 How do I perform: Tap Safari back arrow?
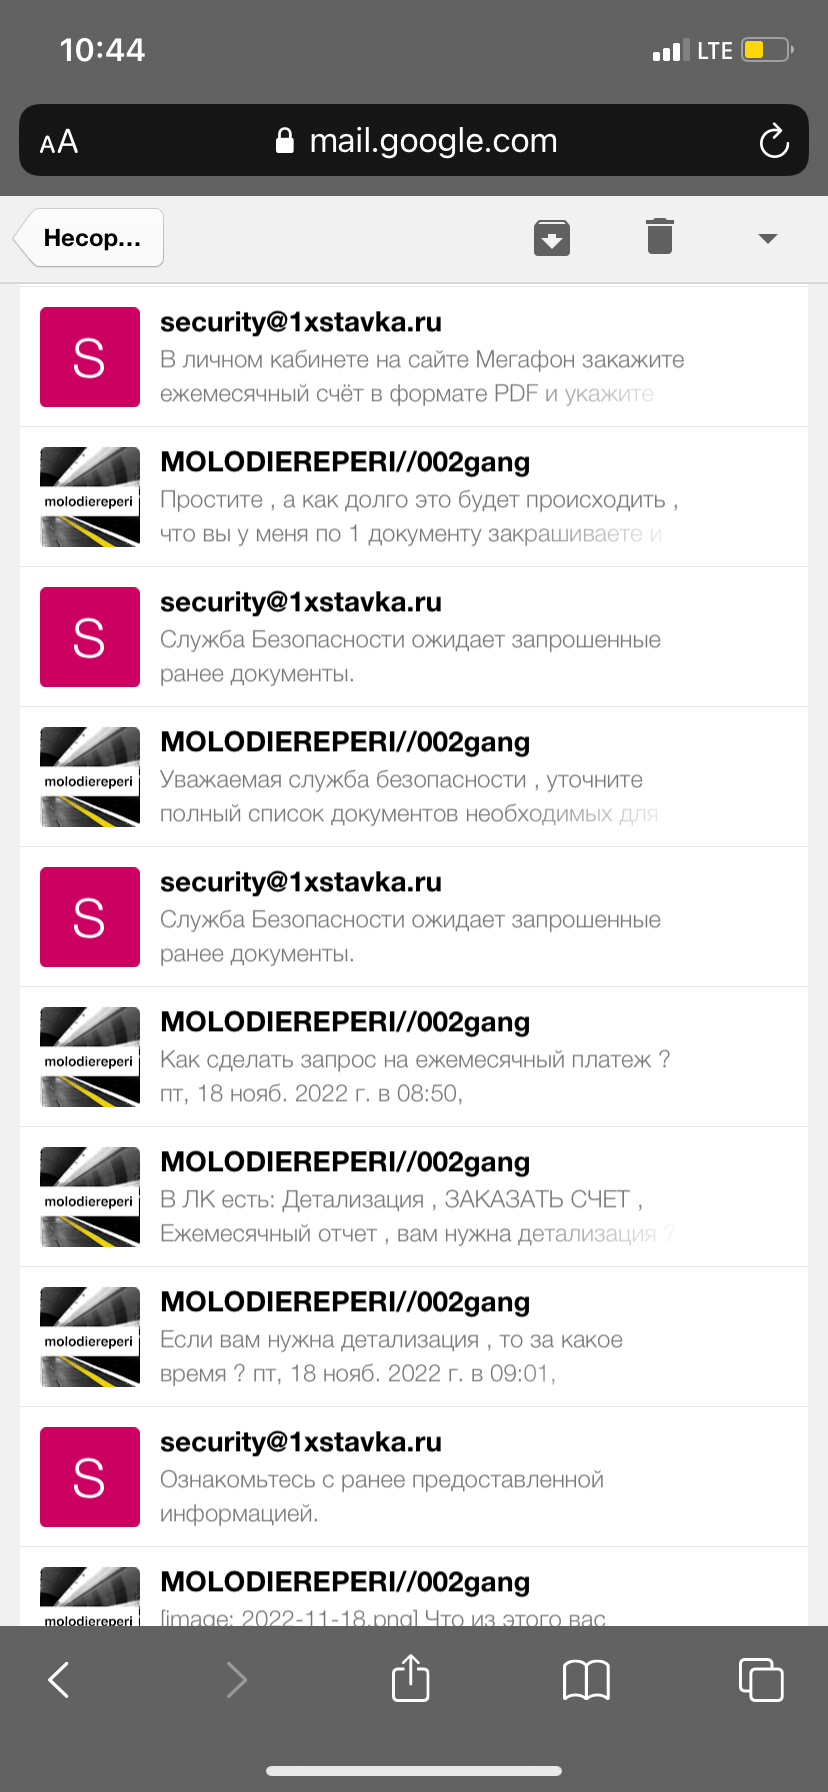(59, 1680)
